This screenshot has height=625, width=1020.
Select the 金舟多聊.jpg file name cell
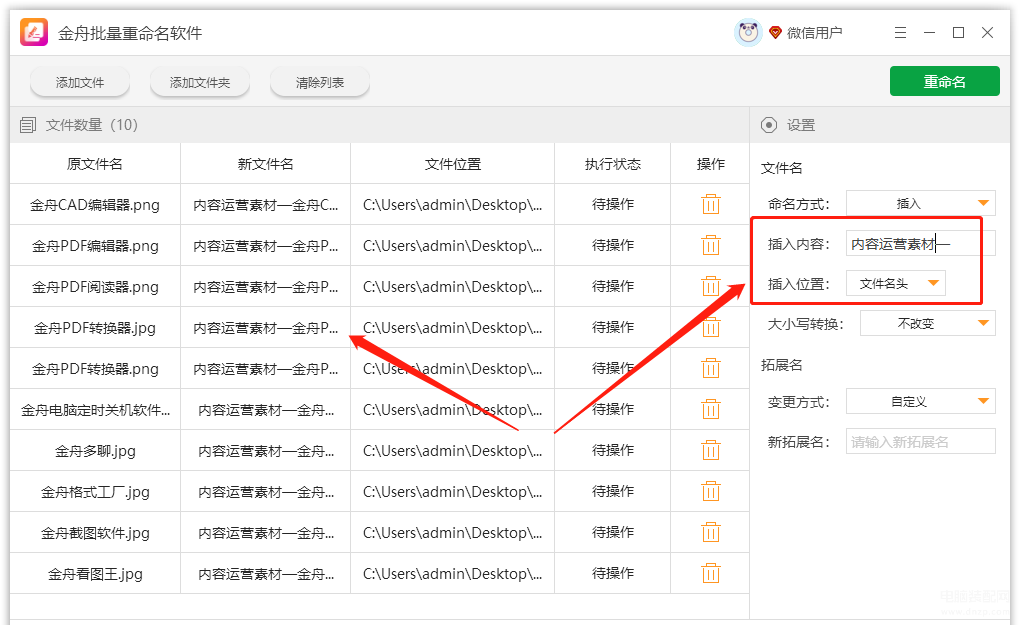pyautogui.click(x=95, y=451)
